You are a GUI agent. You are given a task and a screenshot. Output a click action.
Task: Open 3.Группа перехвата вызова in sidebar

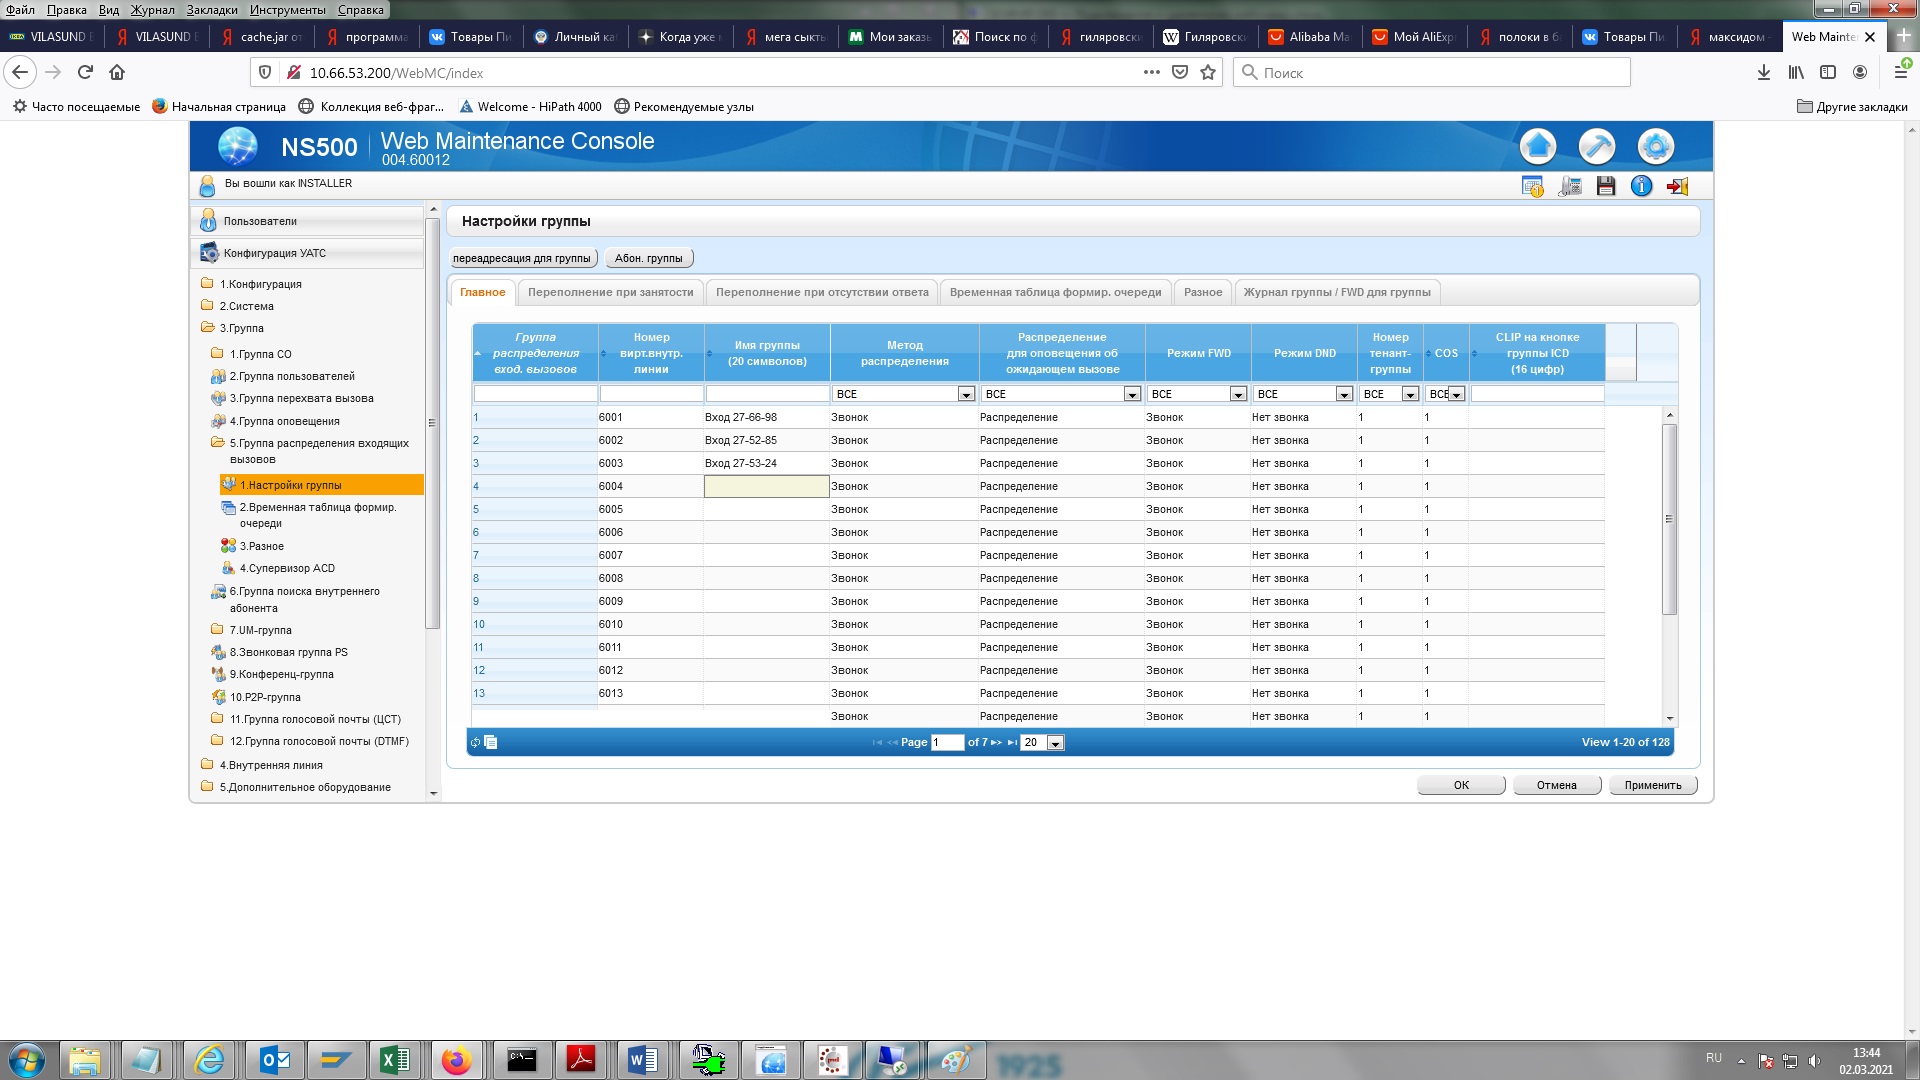click(301, 398)
